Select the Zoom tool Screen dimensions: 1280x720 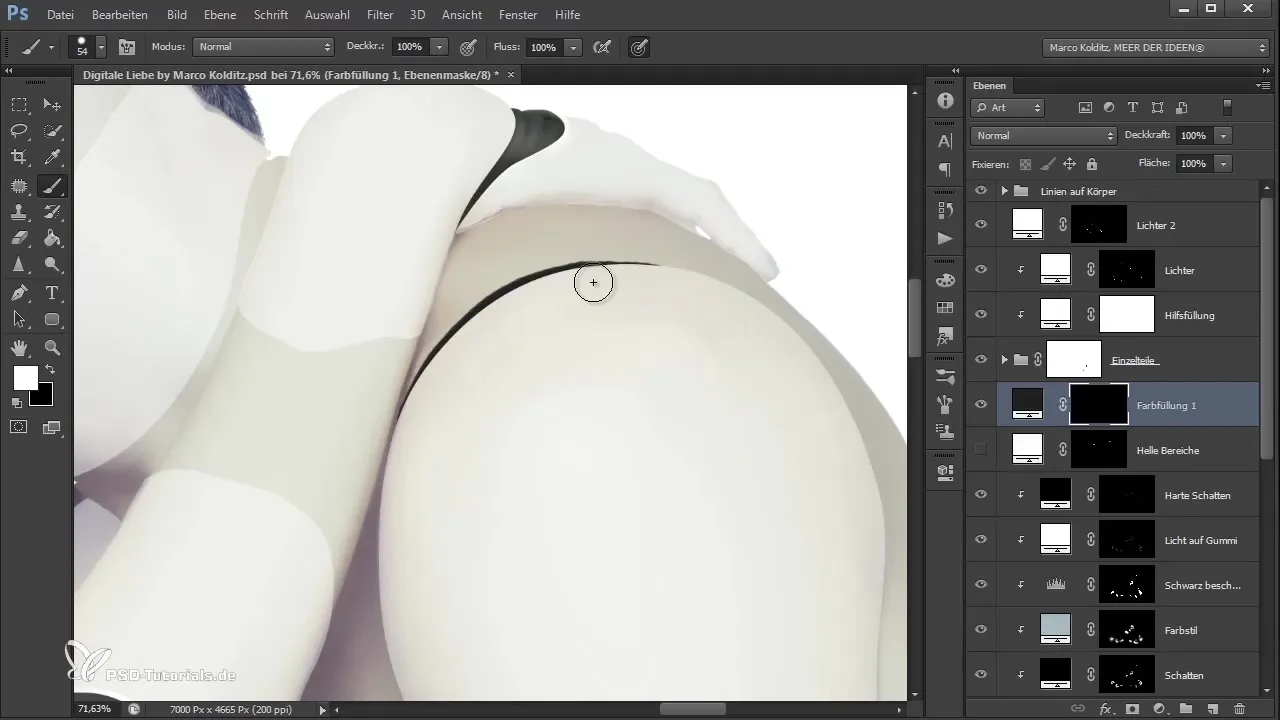(x=53, y=348)
